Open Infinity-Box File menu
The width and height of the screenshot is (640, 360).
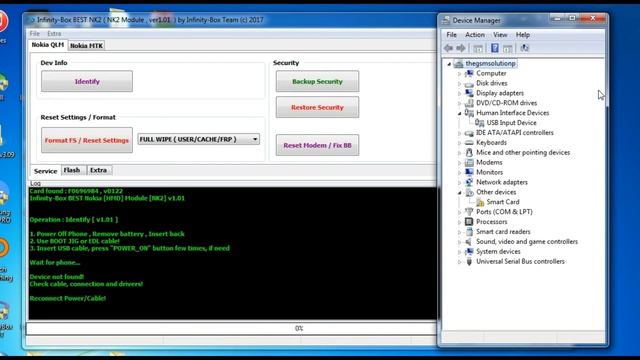click(35, 33)
